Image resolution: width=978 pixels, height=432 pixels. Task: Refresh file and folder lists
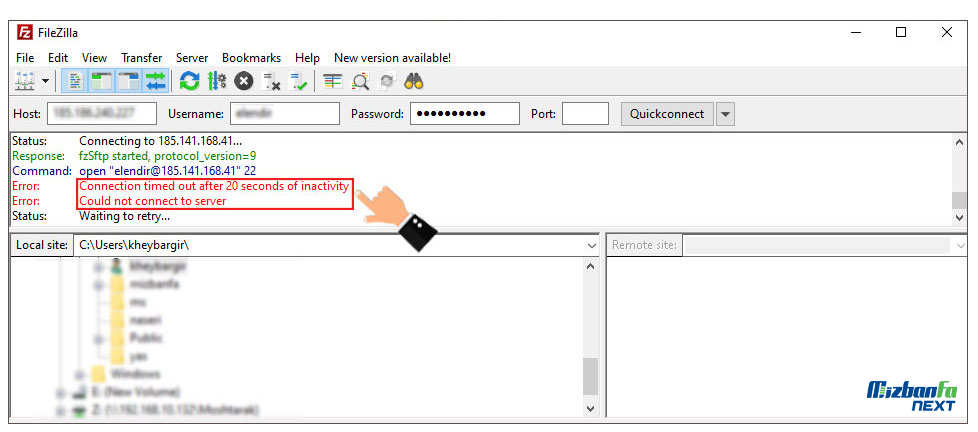(190, 81)
